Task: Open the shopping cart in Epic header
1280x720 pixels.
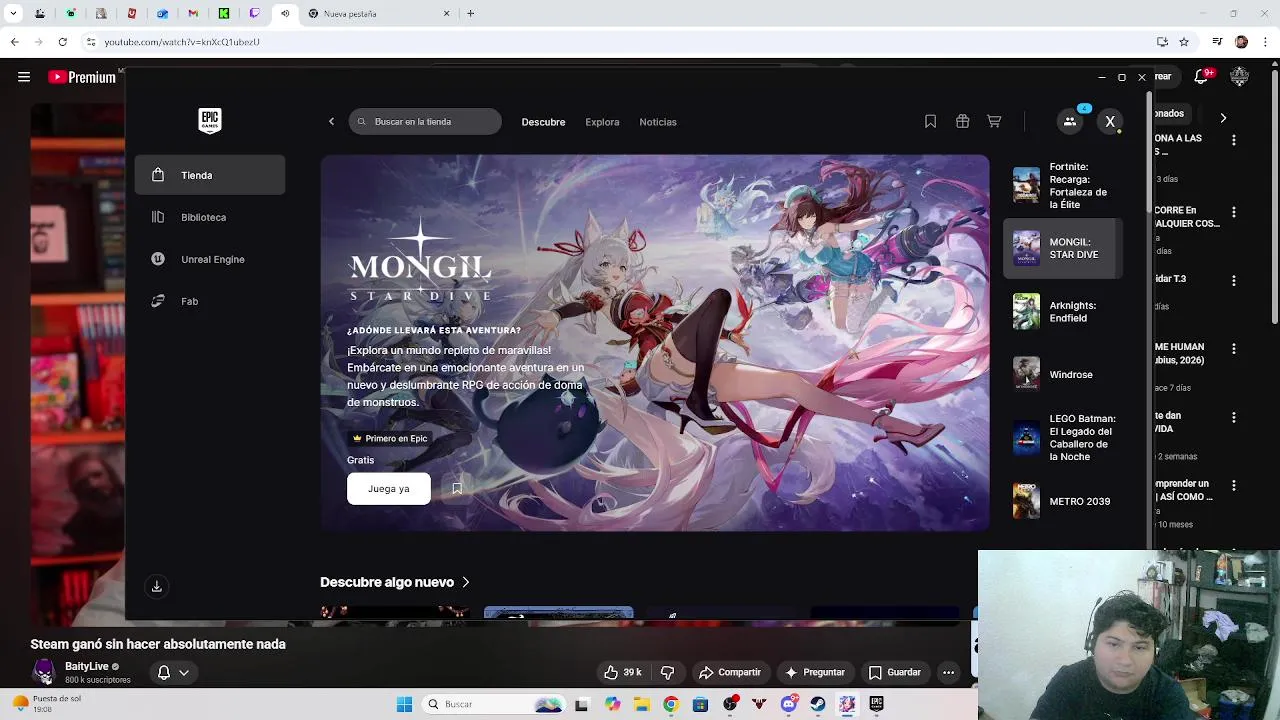Action: [x=994, y=121]
